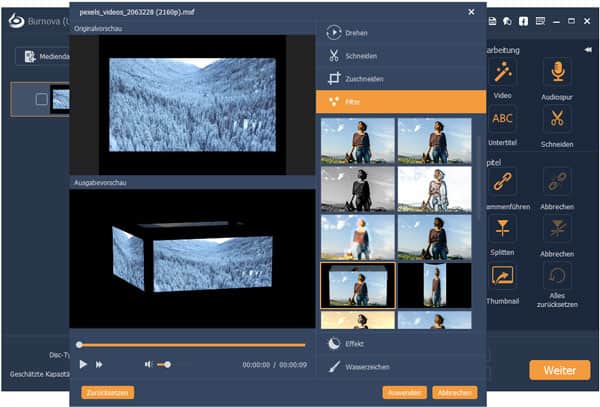Image resolution: width=600 pixels, height=407 pixels.
Task: Click the Audiospur microphone icon
Action: point(558,71)
